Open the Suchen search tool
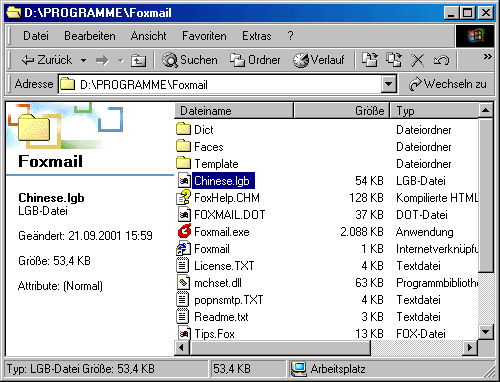 coord(189,60)
